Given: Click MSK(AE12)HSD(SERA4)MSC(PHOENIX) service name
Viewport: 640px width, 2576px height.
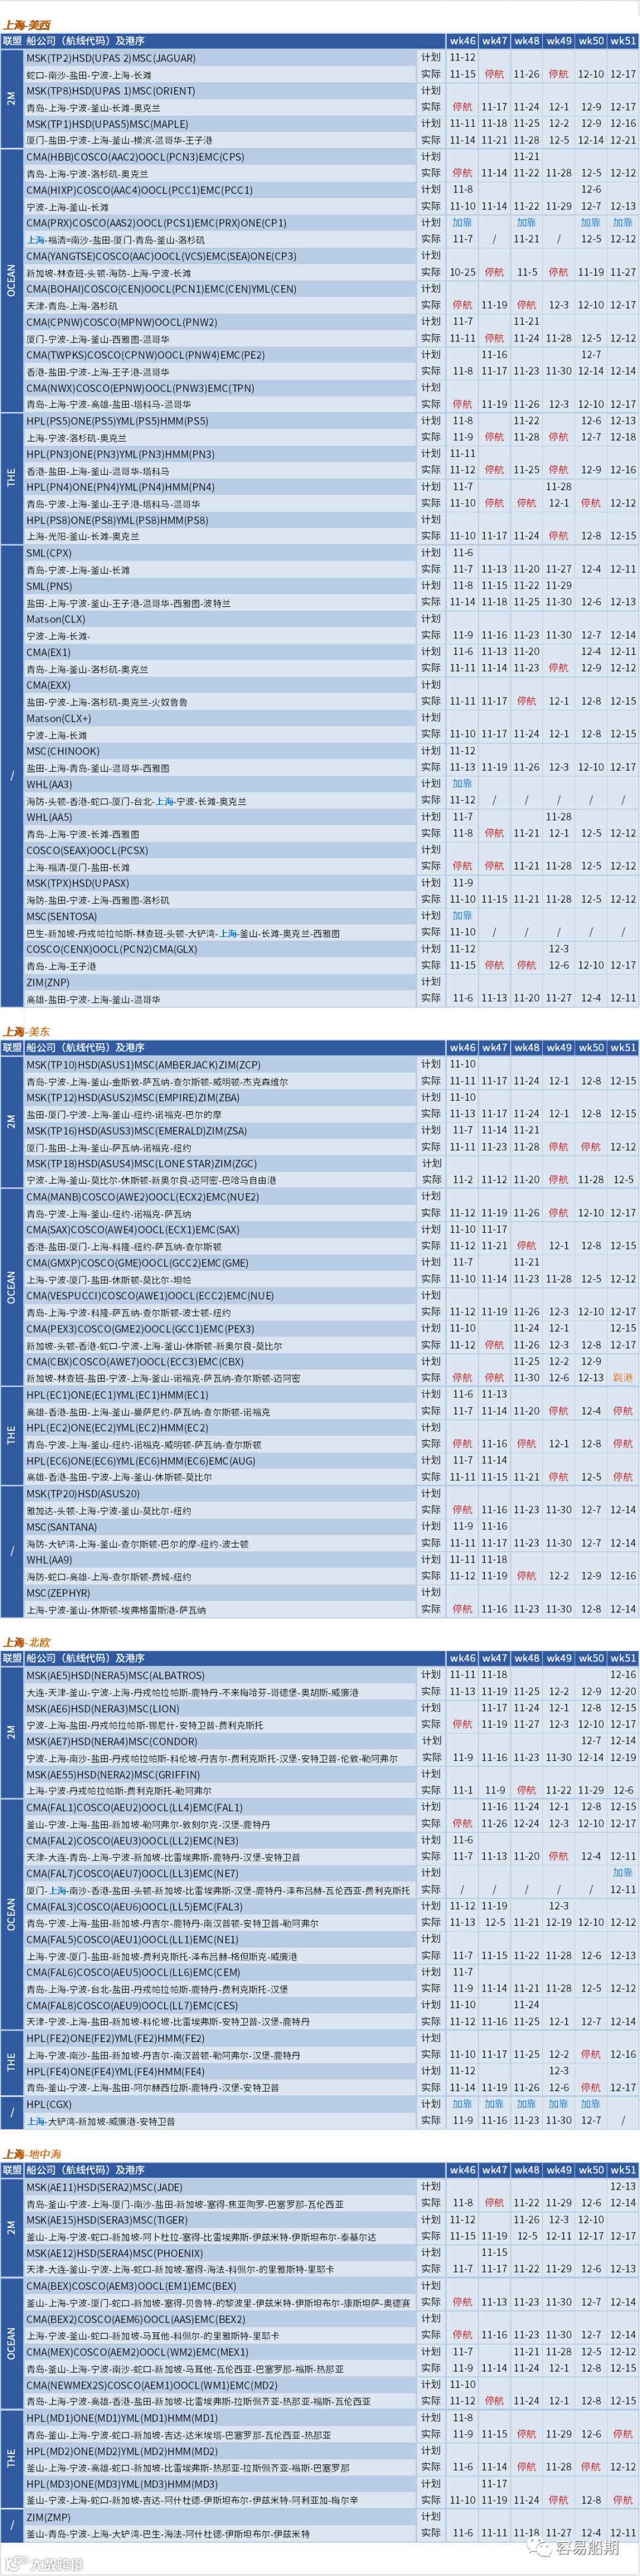Looking at the screenshot, I should (114, 2253).
